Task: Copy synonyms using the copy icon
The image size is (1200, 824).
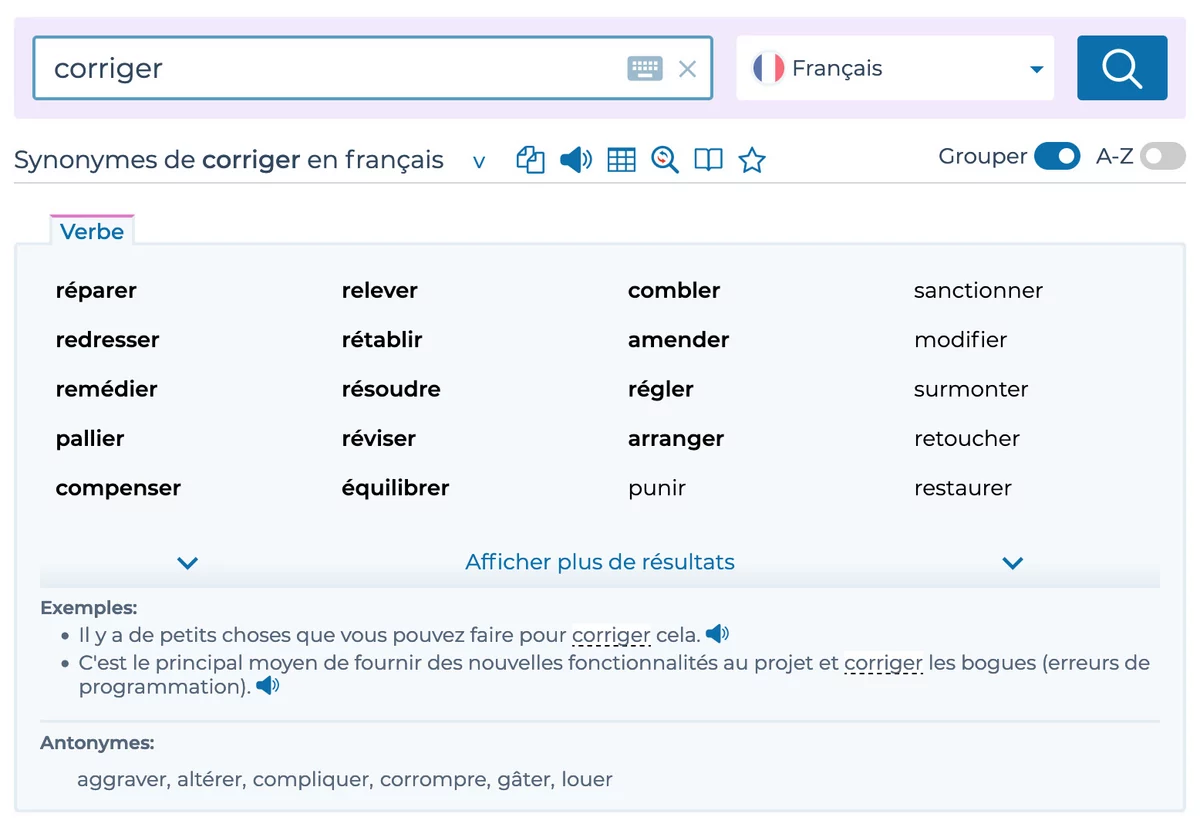Action: pyautogui.click(x=530, y=160)
